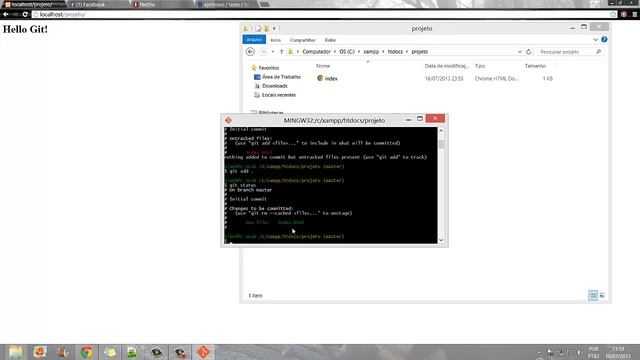Open the Chrome menu button
The width and height of the screenshot is (640, 360).
[635, 14]
